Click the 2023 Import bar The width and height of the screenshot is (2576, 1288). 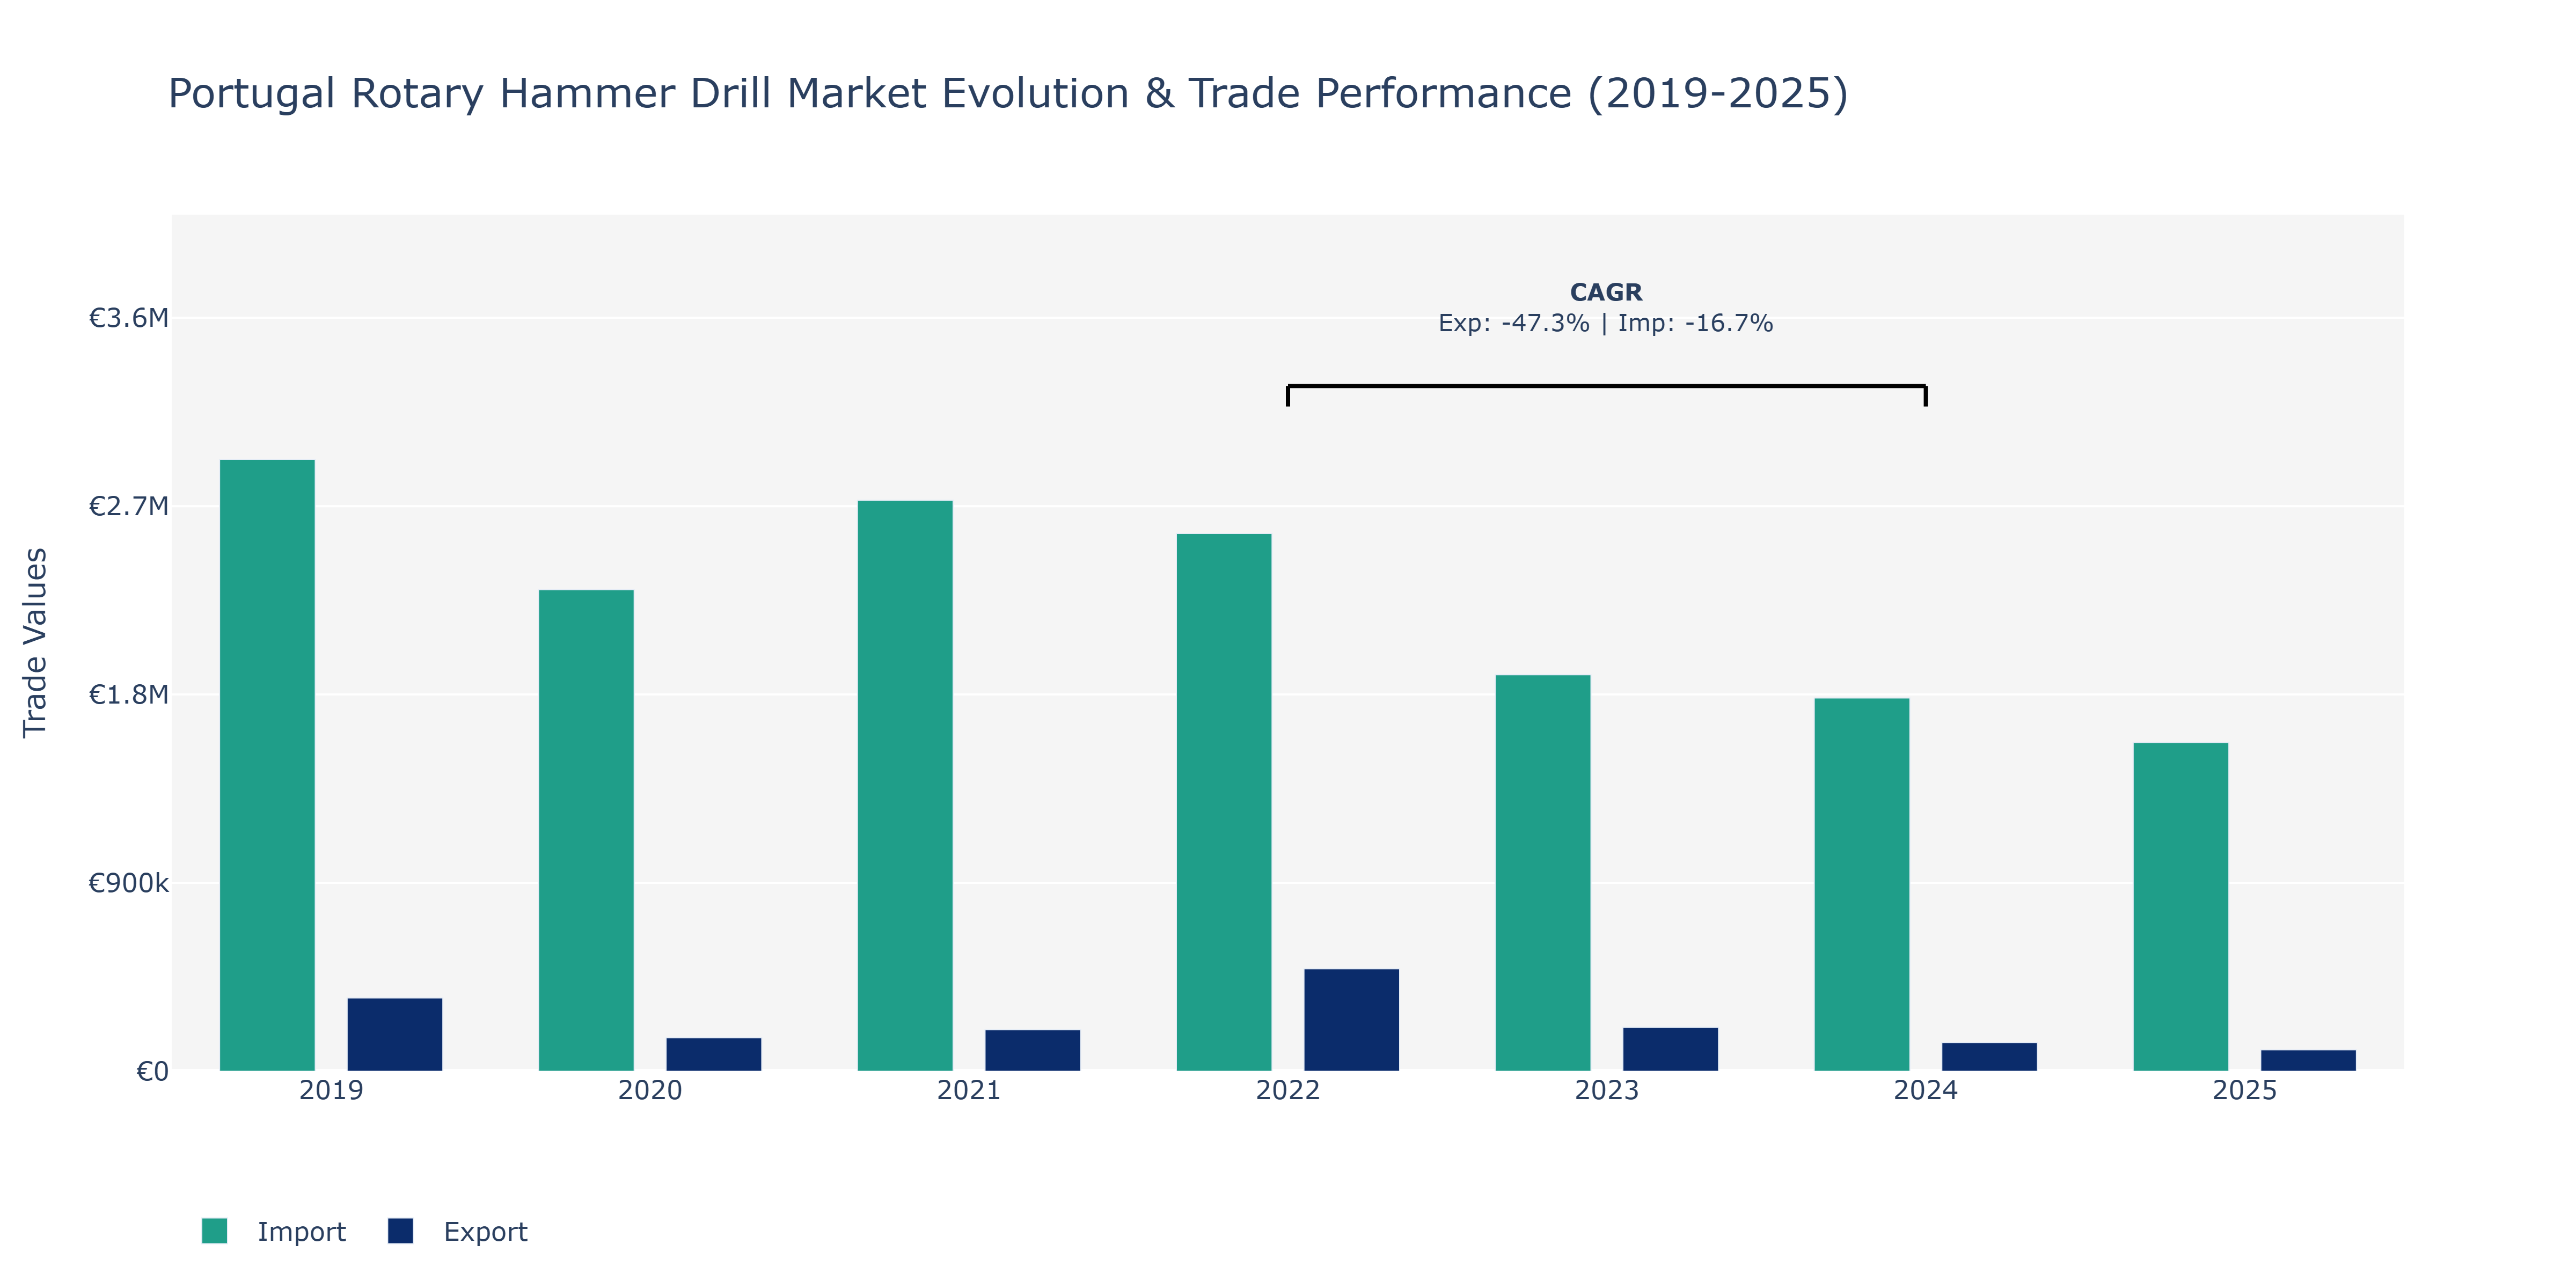[x=1543, y=873]
